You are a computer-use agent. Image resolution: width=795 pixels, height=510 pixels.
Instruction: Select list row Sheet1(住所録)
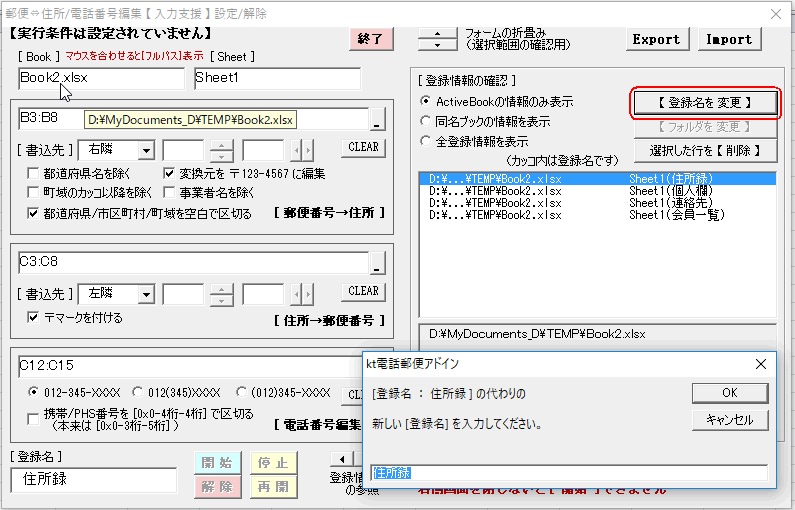click(598, 179)
